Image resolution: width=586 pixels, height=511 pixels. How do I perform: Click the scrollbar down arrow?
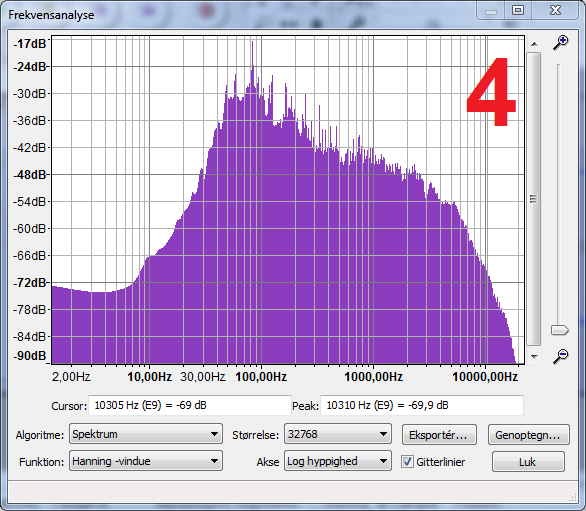coord(534,356)
